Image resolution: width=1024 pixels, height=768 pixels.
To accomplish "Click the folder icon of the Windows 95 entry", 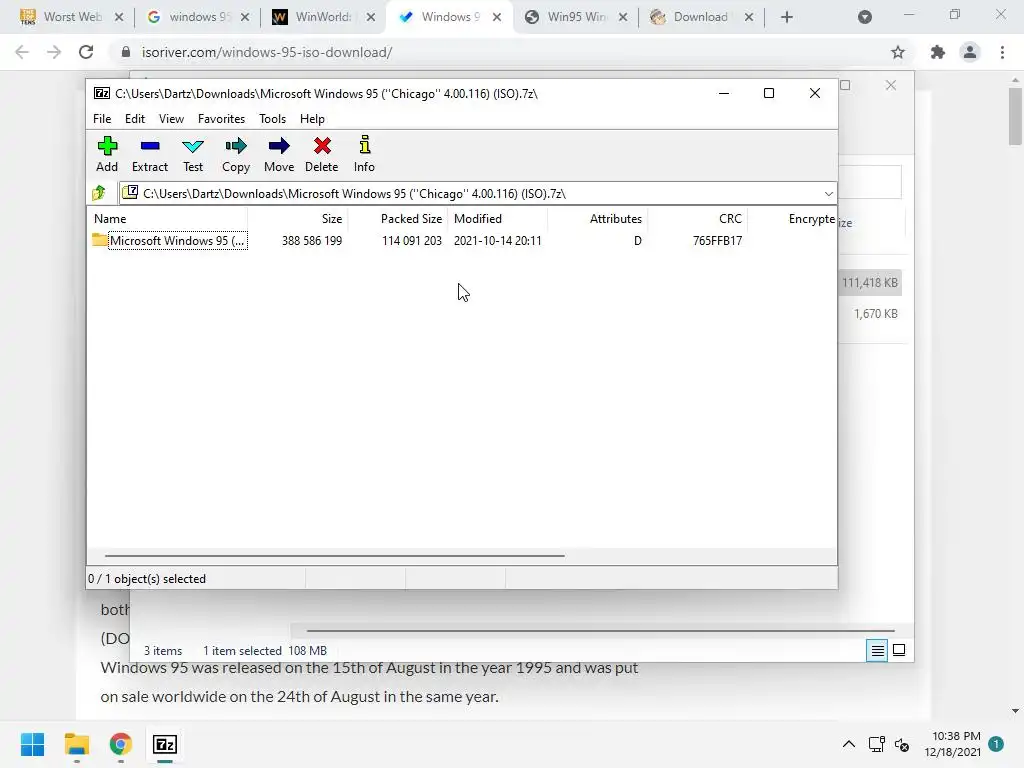I will click(99, 240).
